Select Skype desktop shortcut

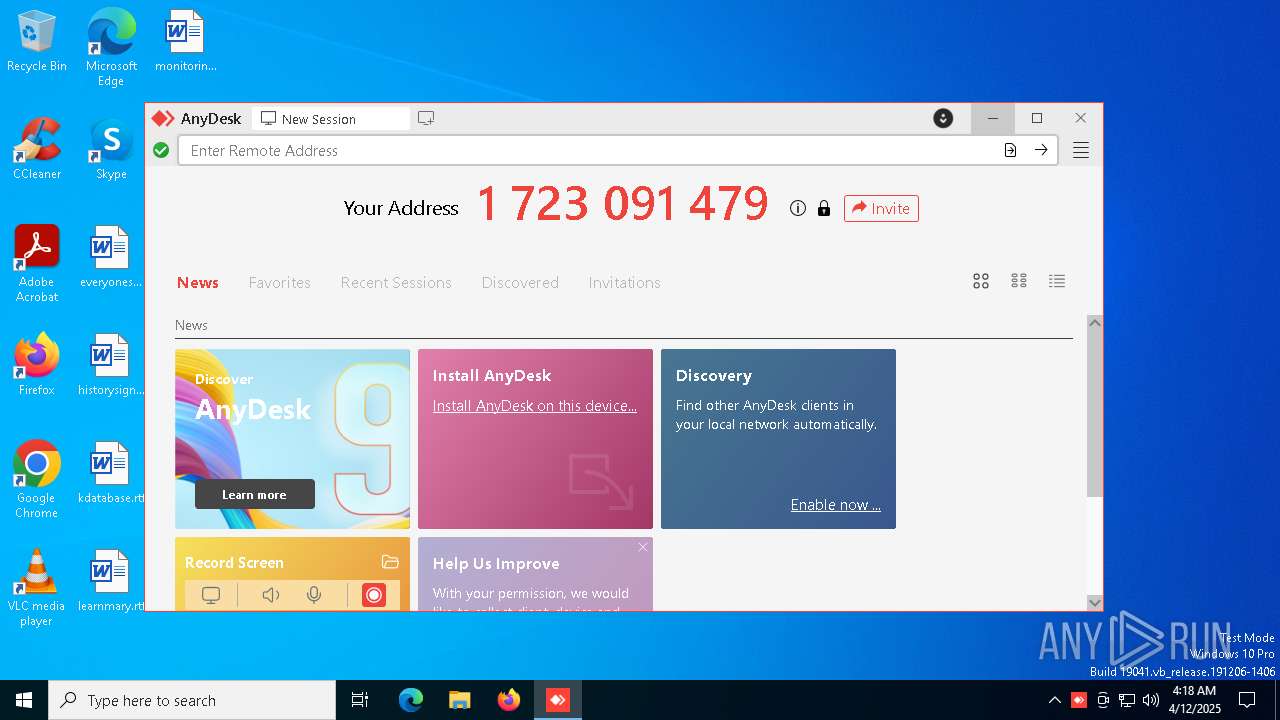(111, 150)
